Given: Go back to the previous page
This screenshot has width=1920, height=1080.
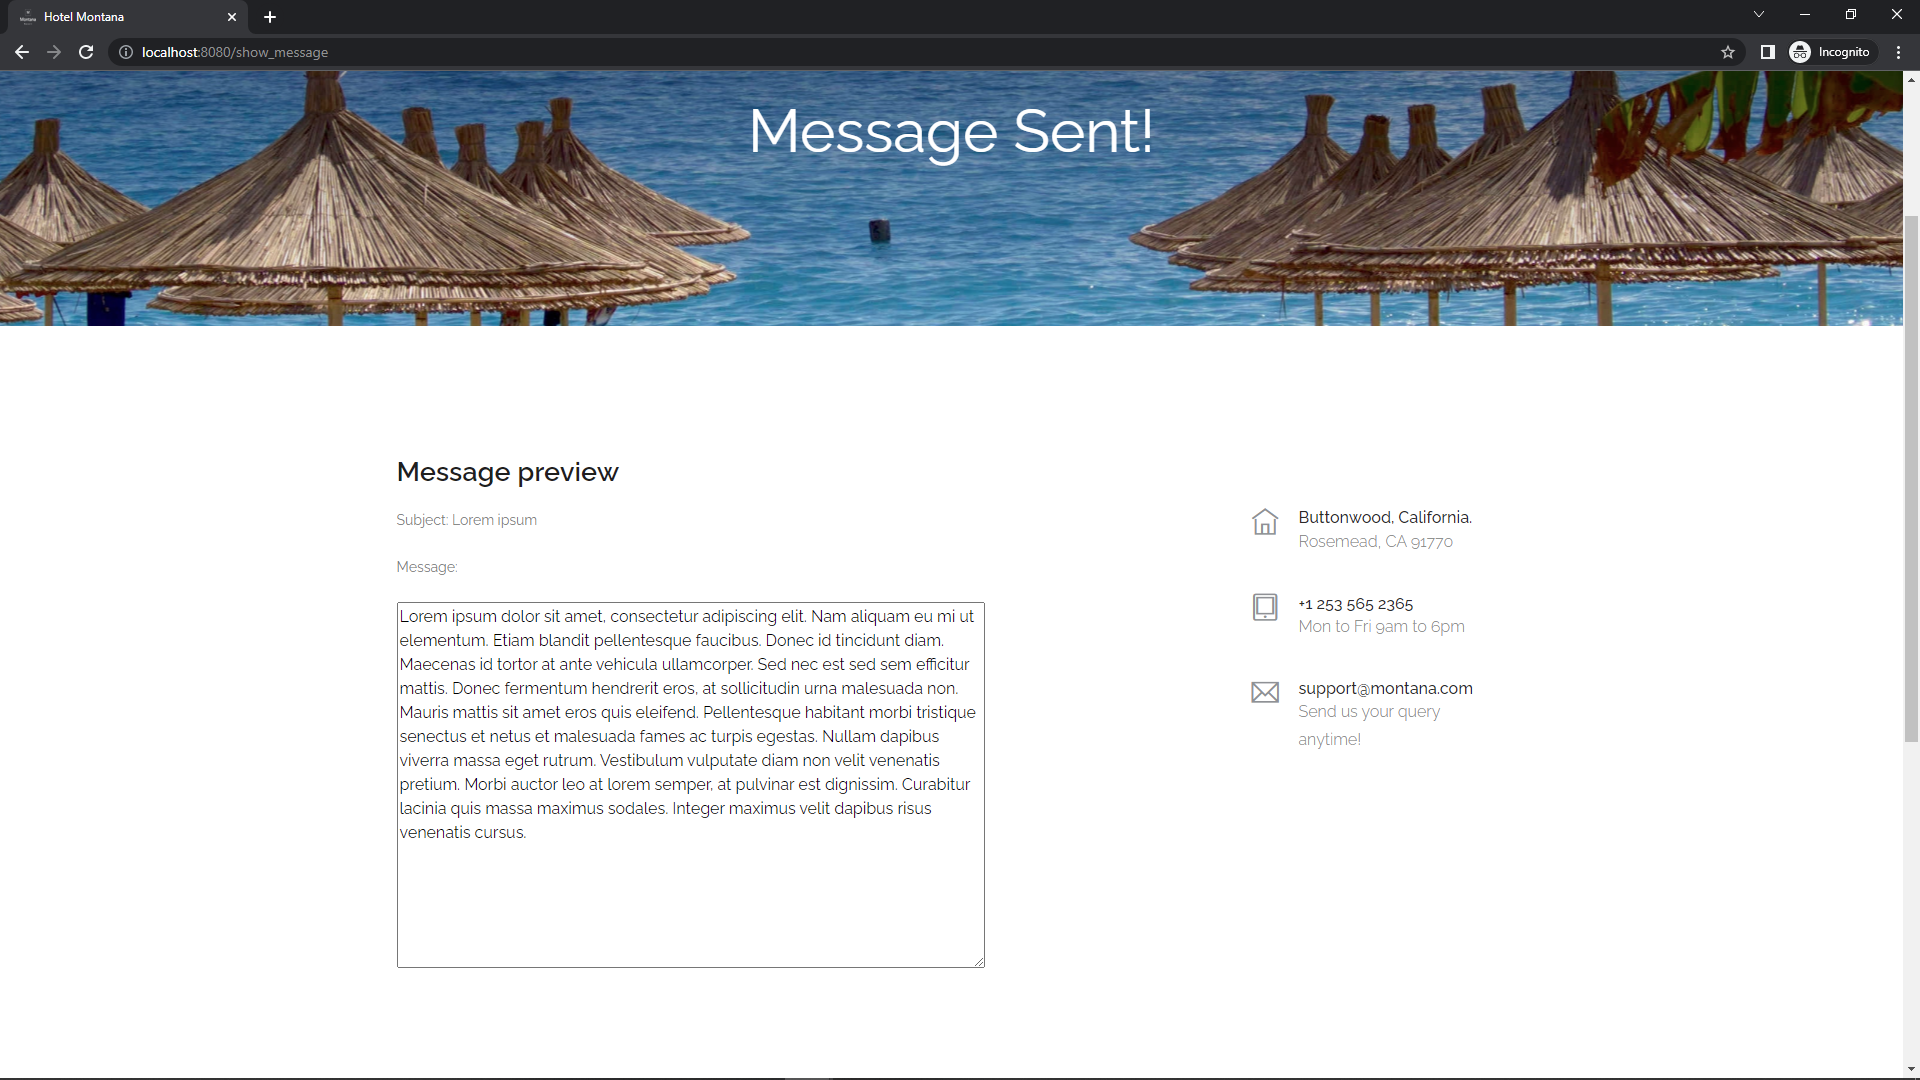Looking at the screenshot, I should pos(22,52).
